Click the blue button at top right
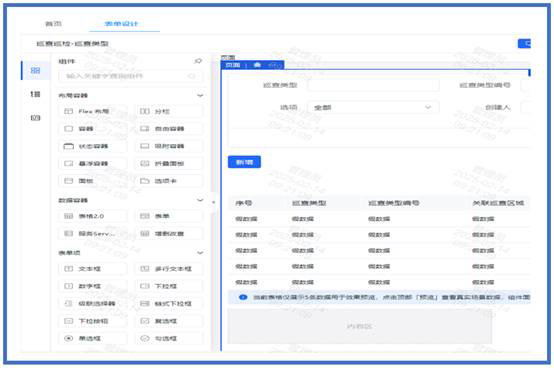 [x=524, y=43]
